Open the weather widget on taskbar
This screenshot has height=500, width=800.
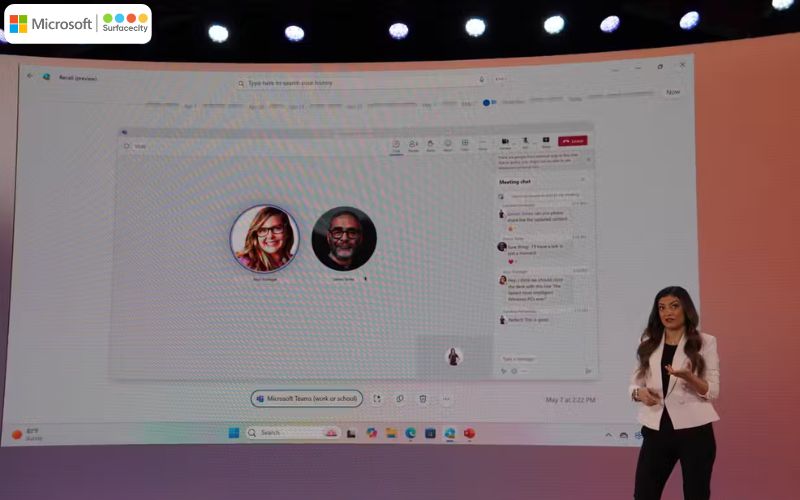[28, 434]
